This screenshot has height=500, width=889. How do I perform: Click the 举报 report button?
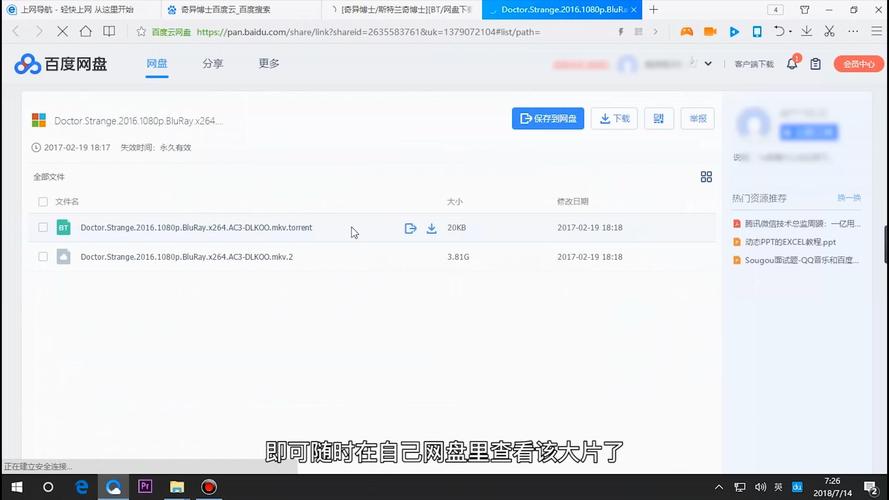(698, 118)
